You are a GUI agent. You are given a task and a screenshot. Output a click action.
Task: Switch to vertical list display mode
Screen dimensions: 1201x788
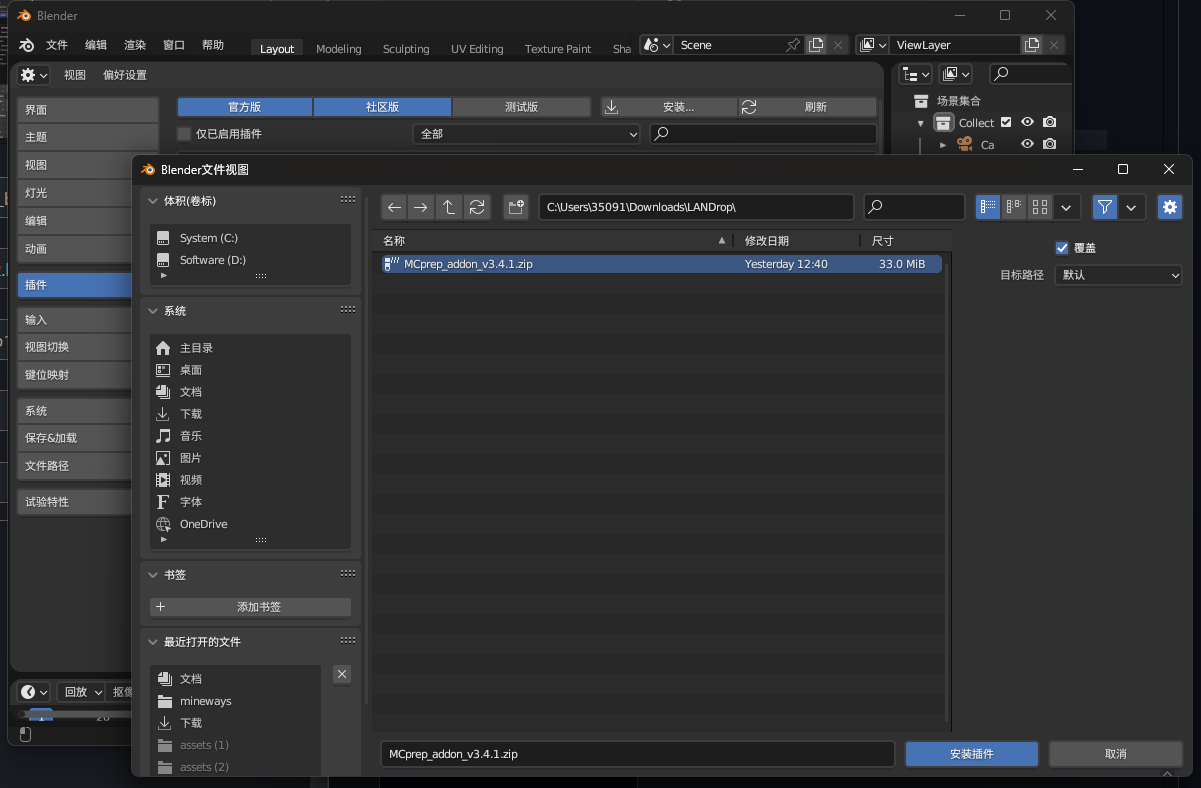pyautogui.click(x=988, y=207)
